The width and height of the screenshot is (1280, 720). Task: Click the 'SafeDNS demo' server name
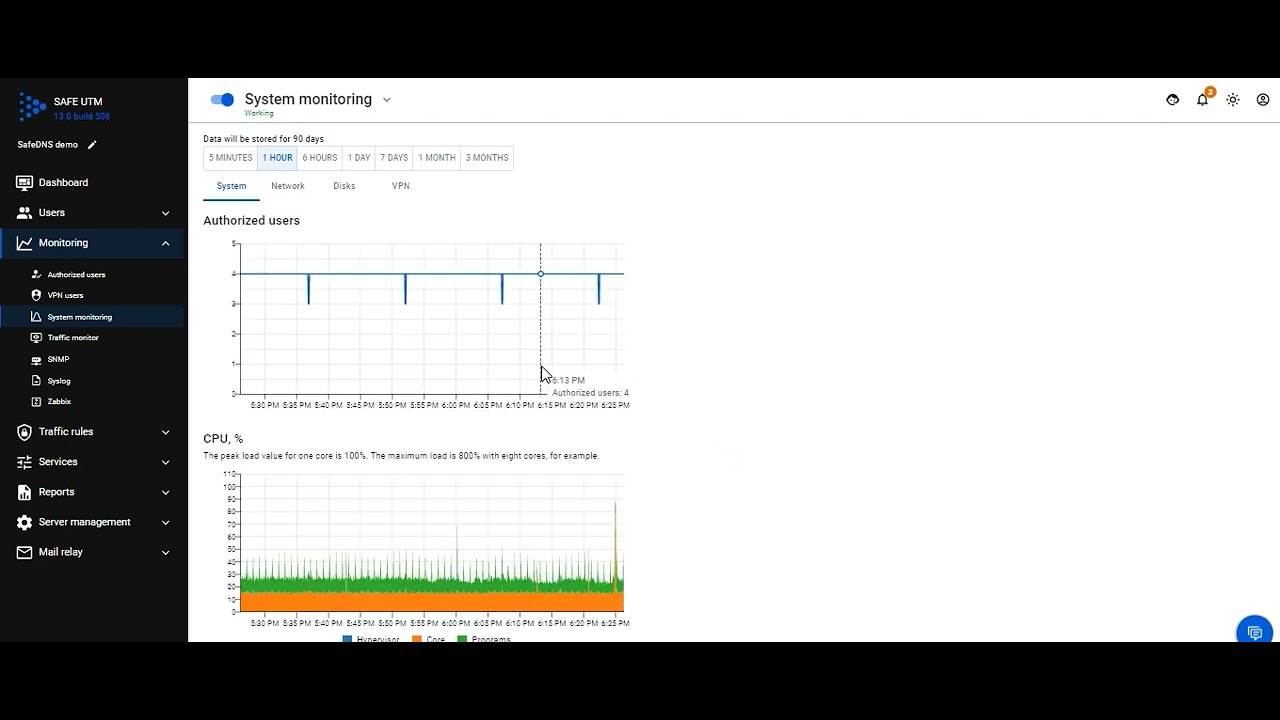47,145
